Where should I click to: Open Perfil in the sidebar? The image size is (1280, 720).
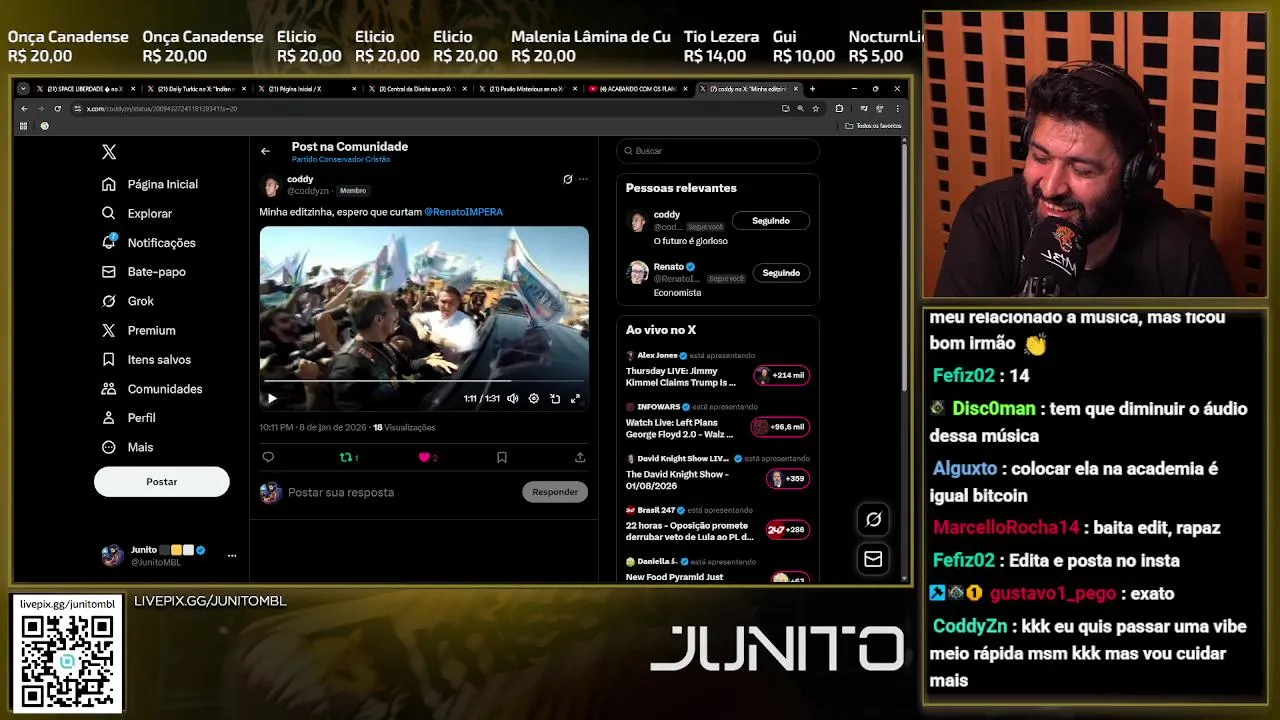[x=128, y=417]
